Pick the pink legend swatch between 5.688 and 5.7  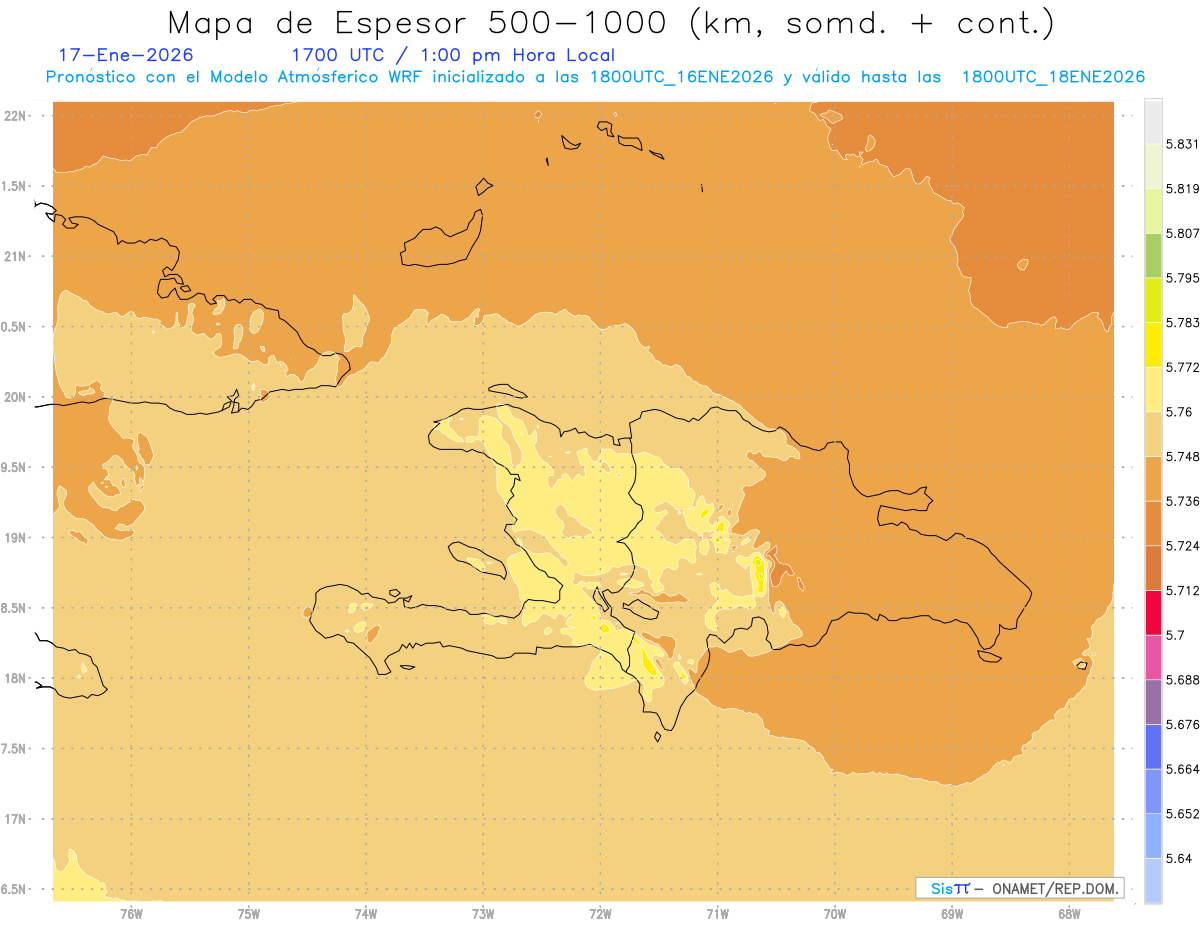click(1153, 657)
